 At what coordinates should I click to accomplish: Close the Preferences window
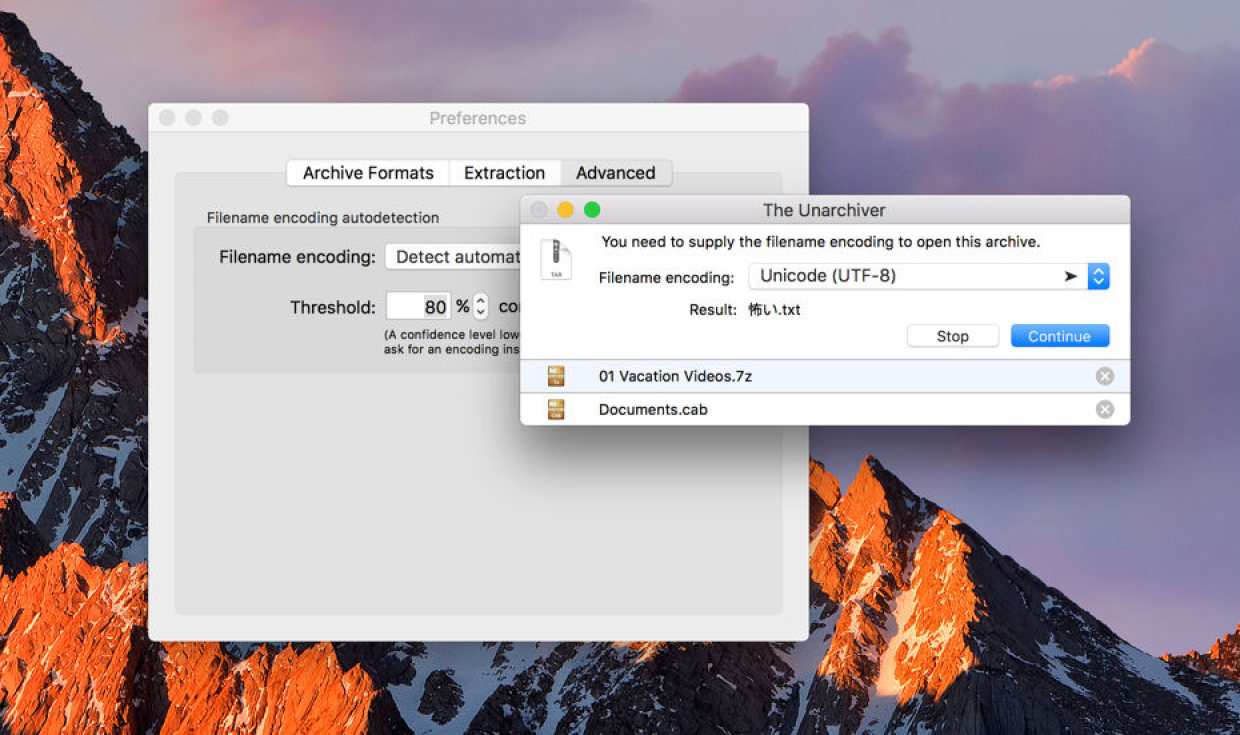coord(167,118)
